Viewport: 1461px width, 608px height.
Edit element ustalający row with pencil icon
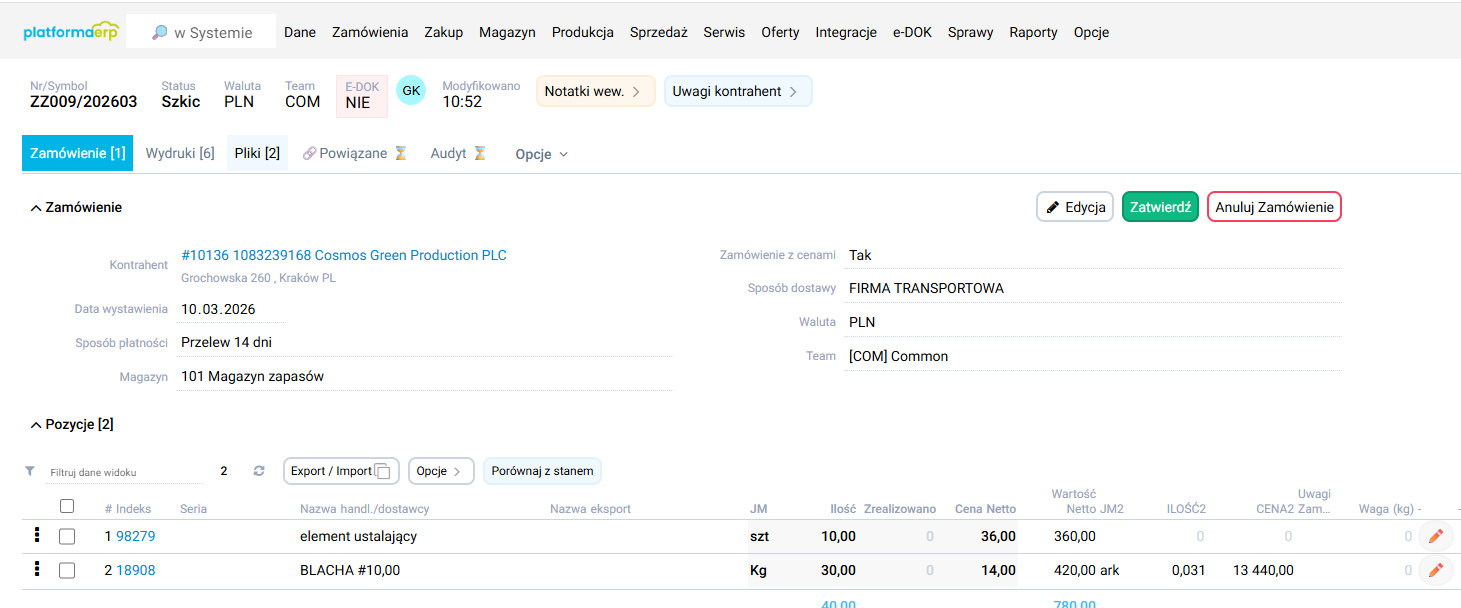[x=1435, y=536]
